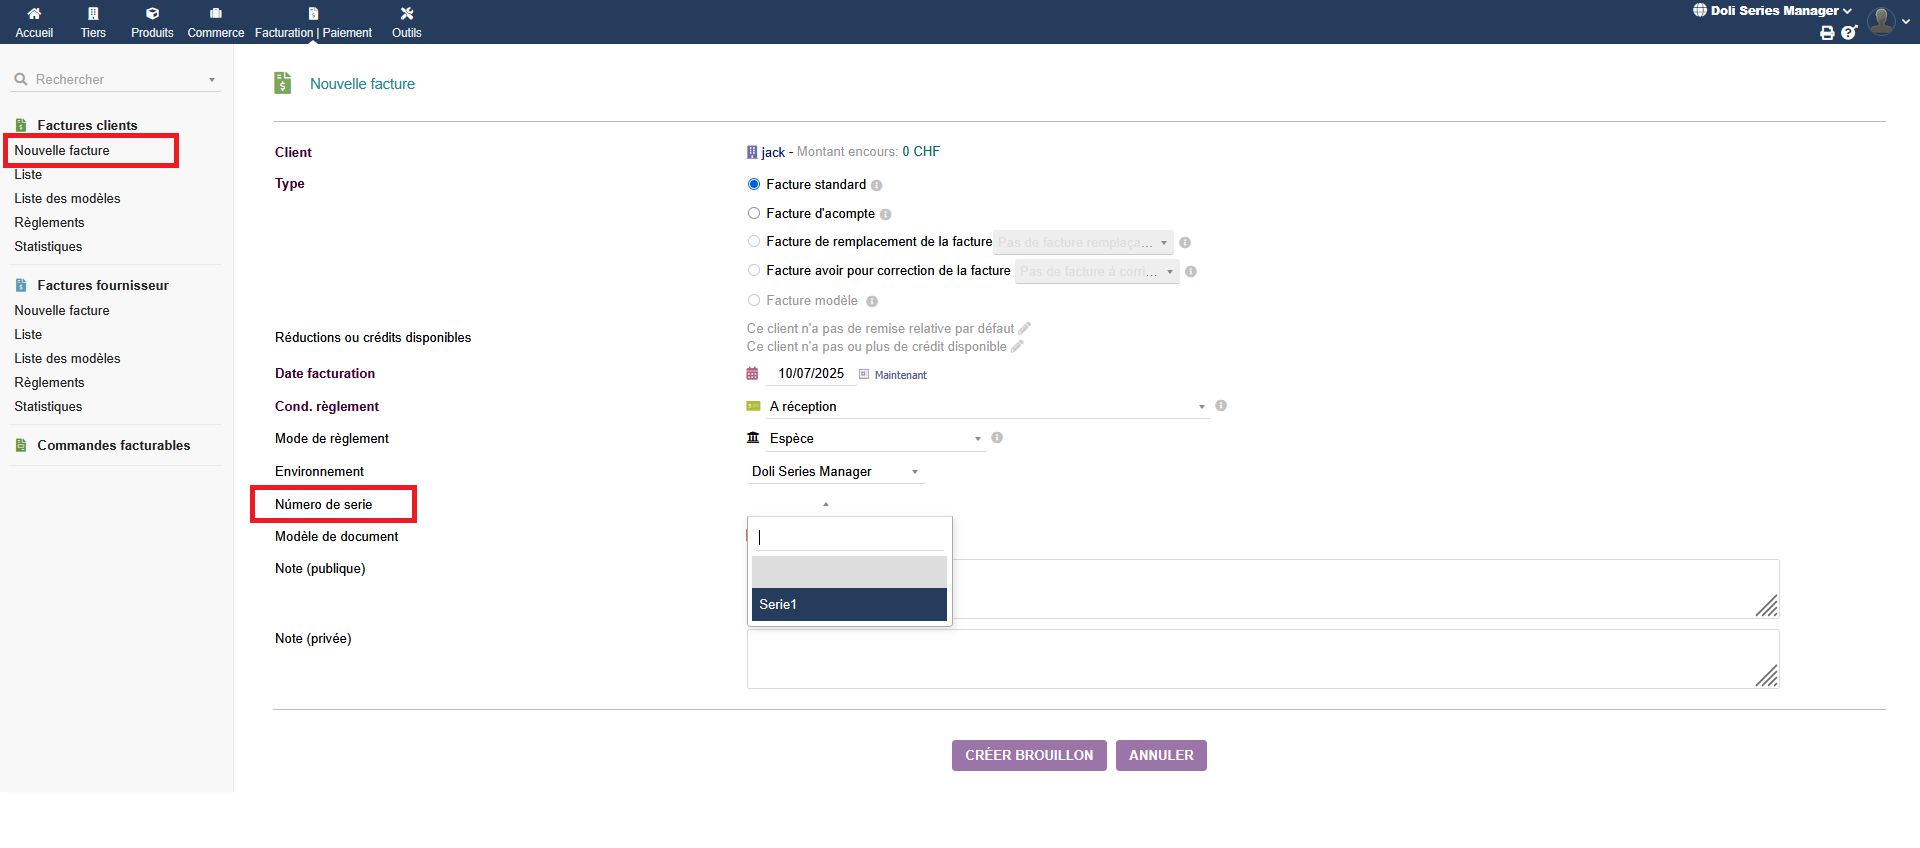
Task: Click the ANNULER button
Action: (x=1160, y=755)
